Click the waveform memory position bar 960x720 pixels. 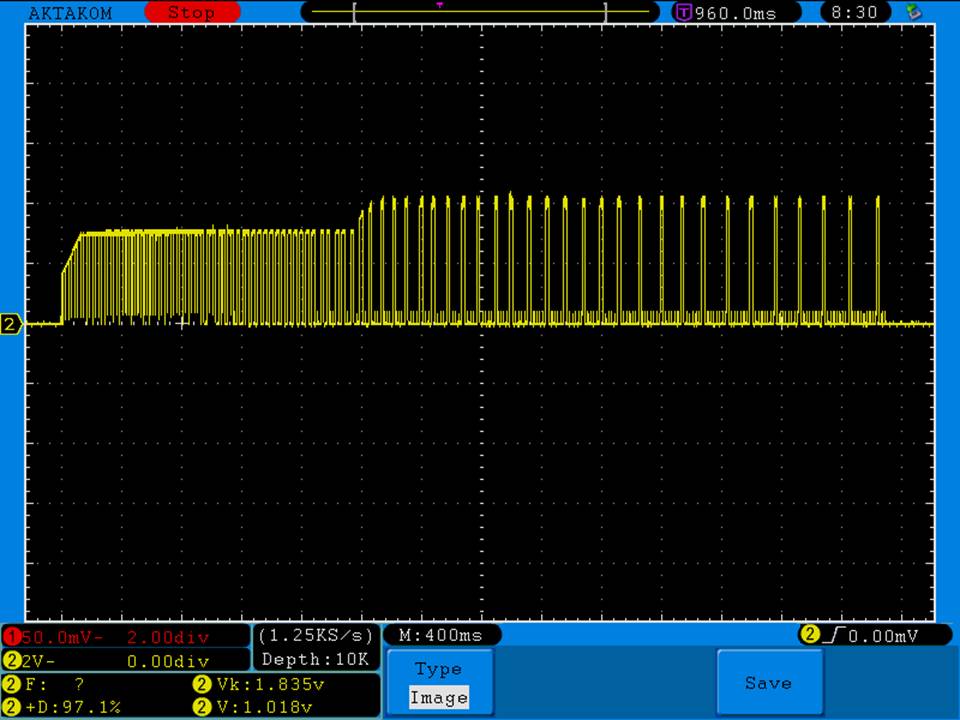point(480,13)
